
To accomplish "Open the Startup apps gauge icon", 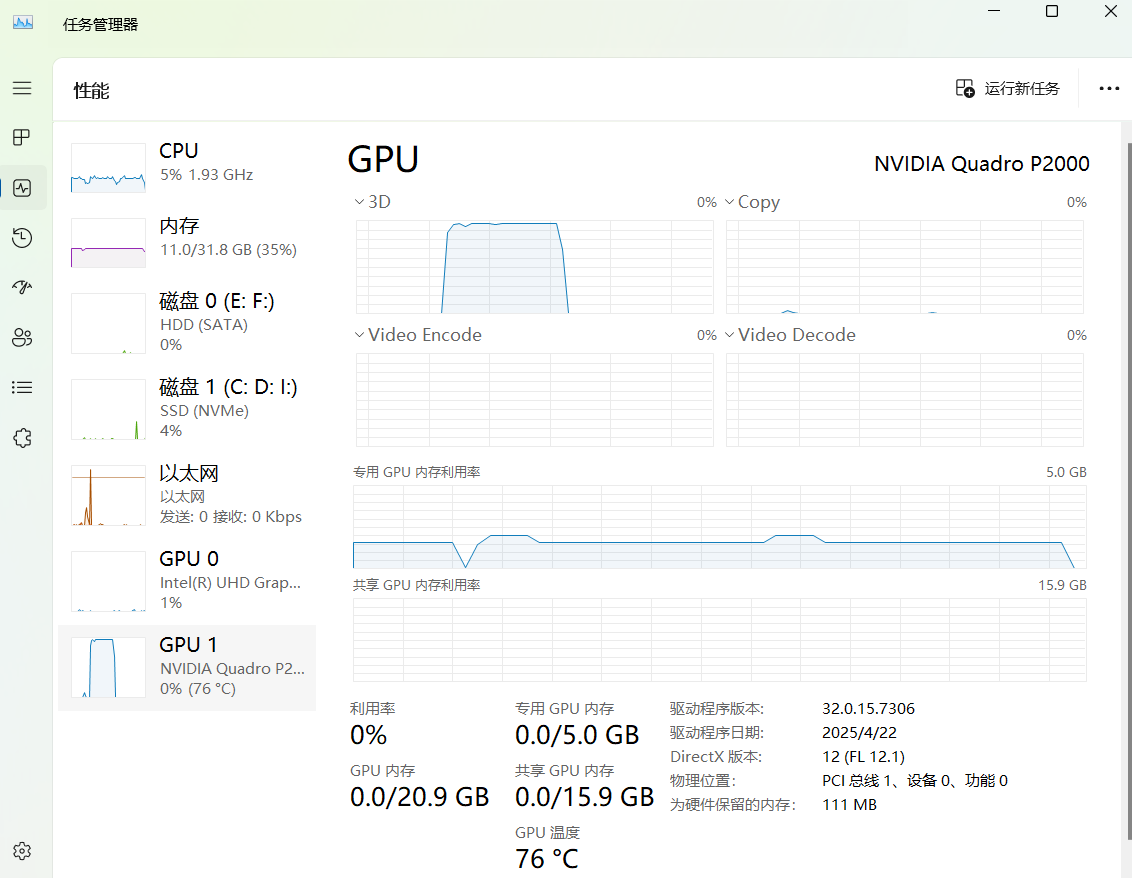I will [x=22, y=287].
